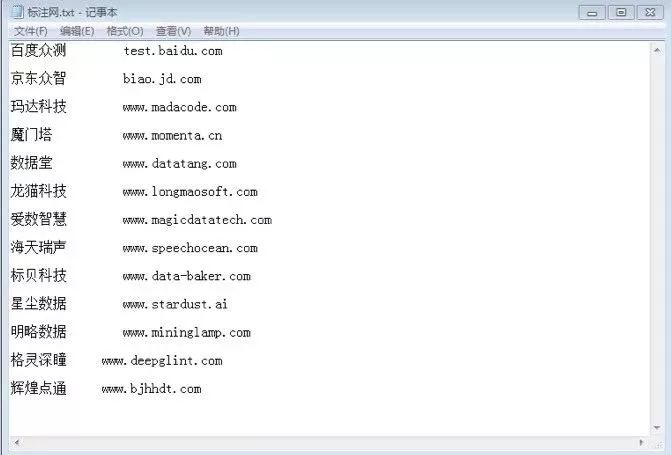Minimize the Notepad window

click(592, 12)
